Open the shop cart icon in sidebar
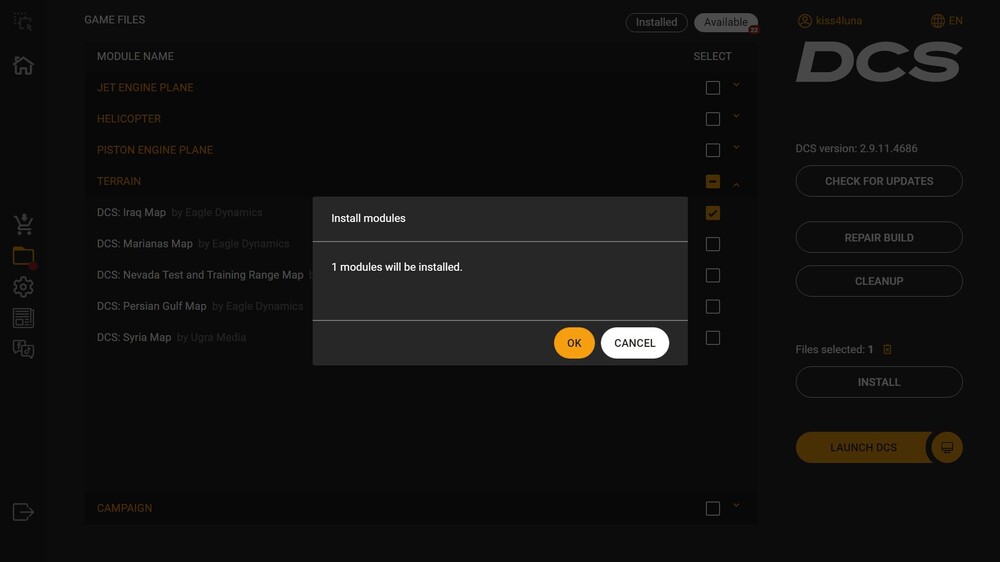The height and width of the screenshot is (562, 1000). pos(24,224)
